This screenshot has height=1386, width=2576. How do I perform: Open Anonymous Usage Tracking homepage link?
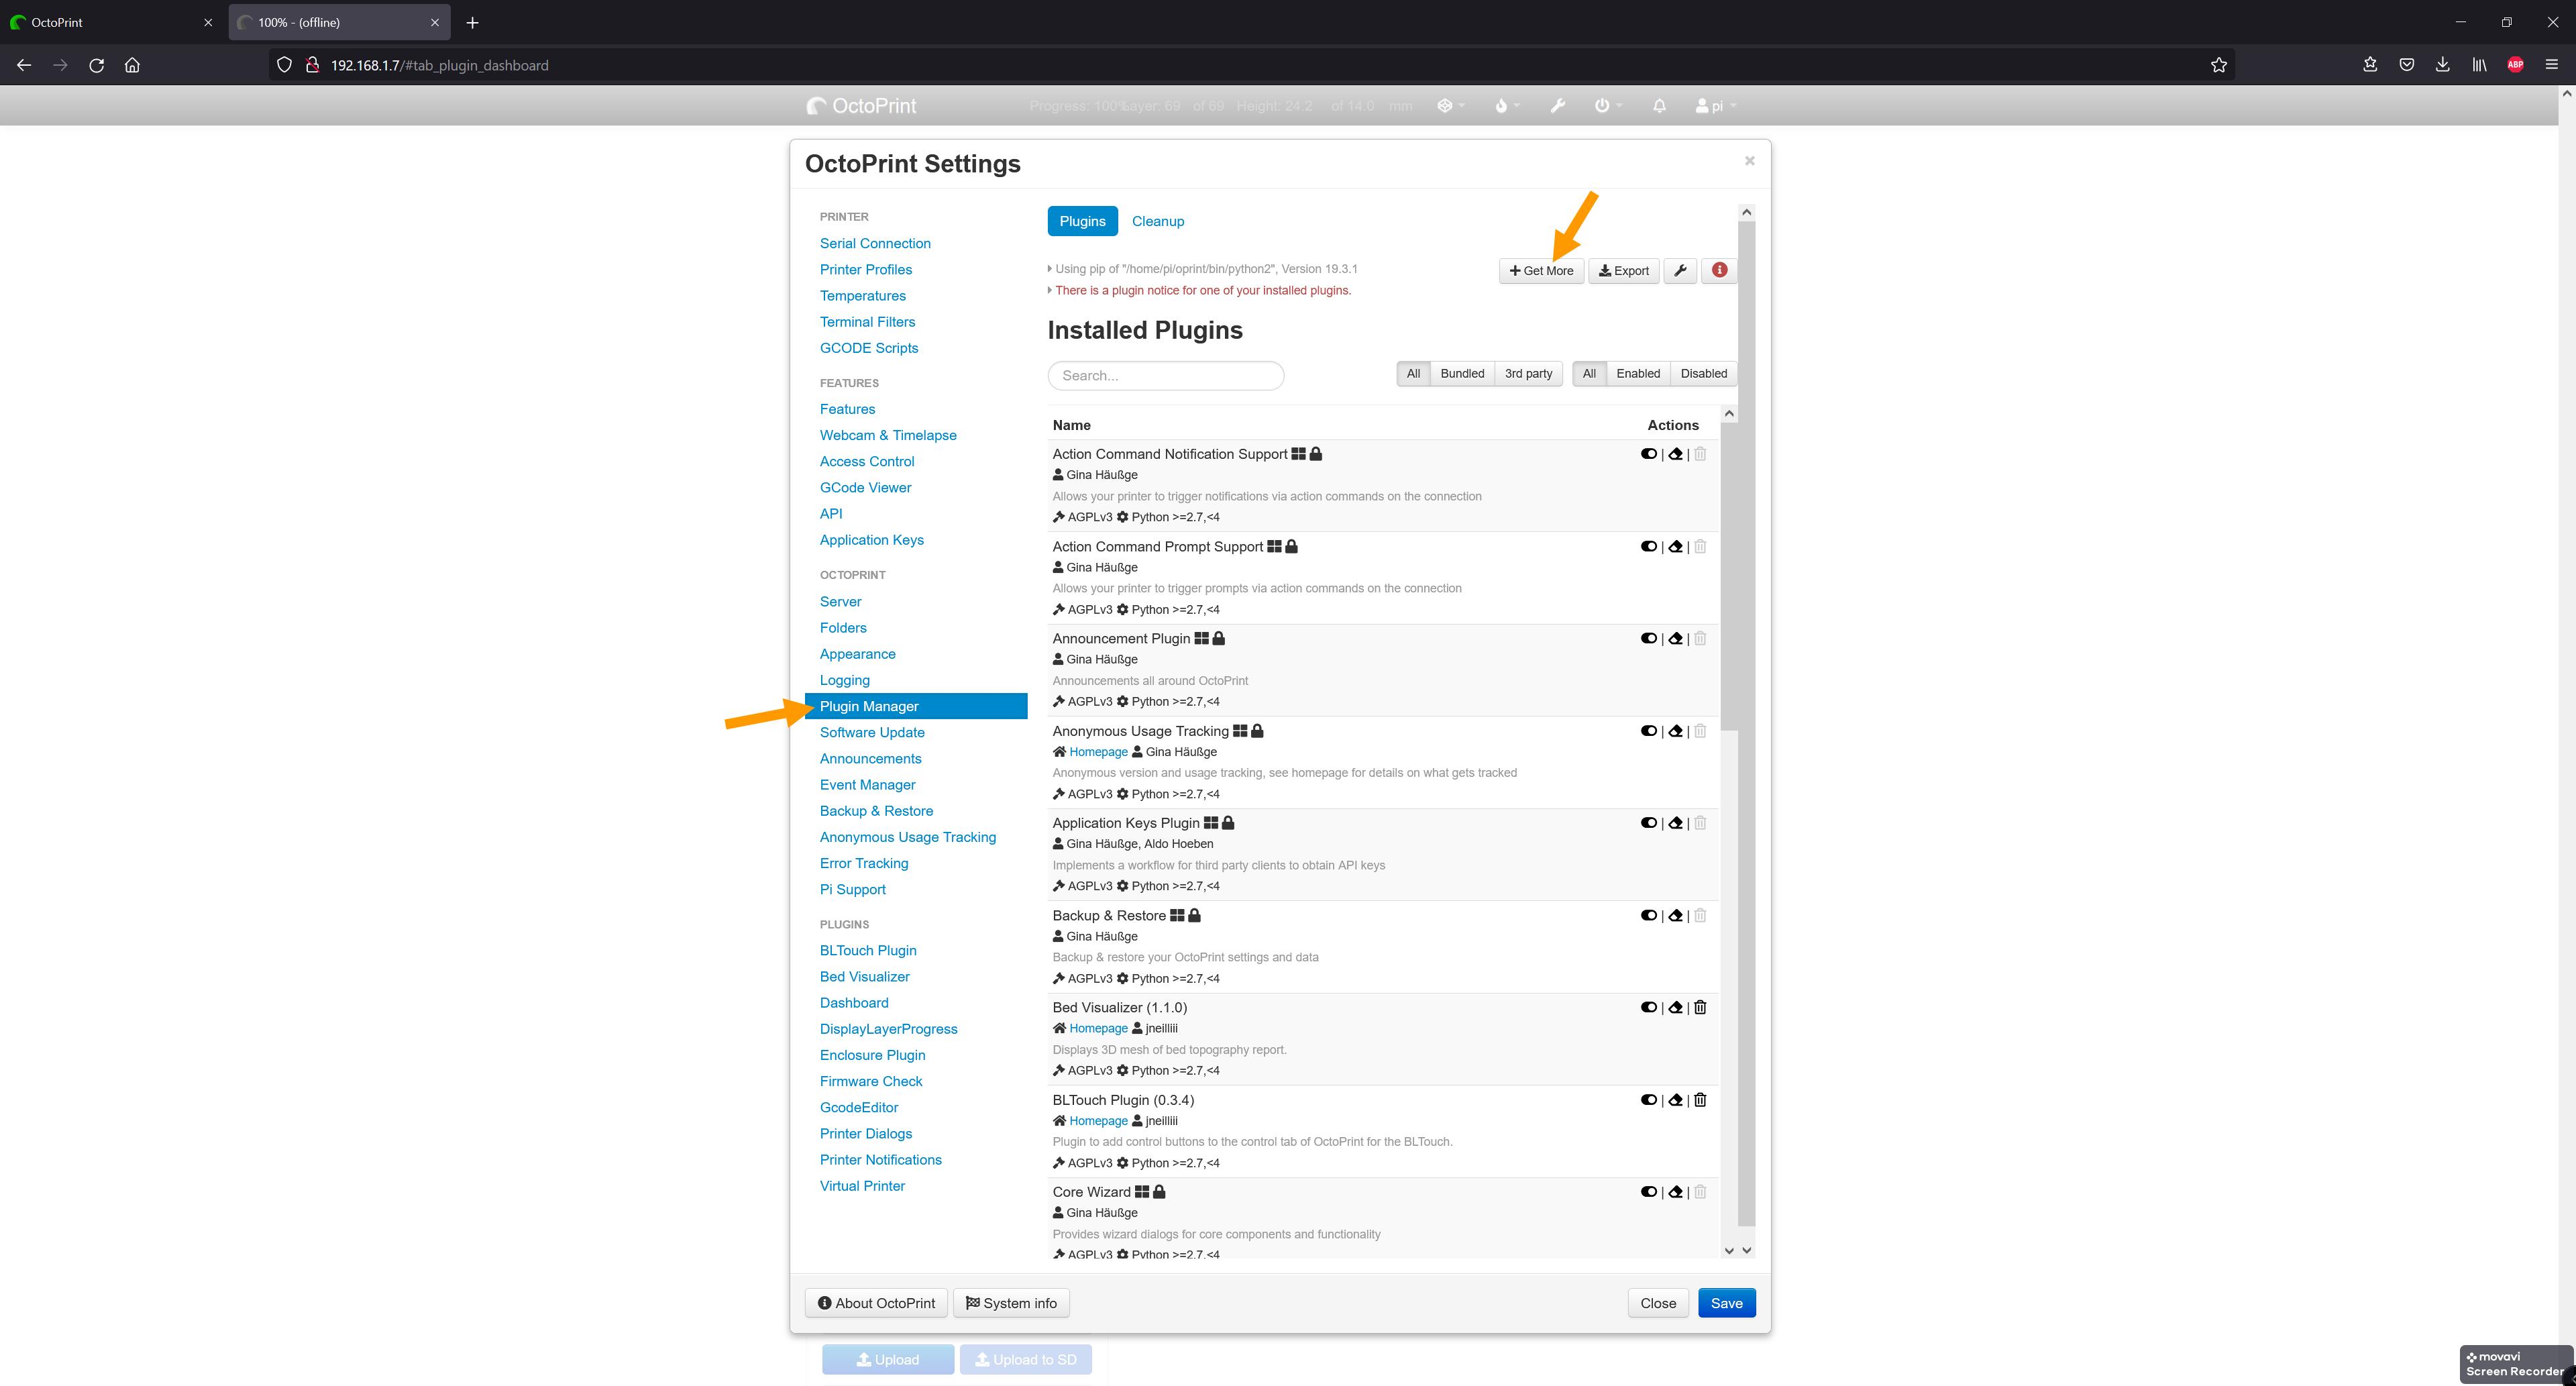coord(1098,752)
